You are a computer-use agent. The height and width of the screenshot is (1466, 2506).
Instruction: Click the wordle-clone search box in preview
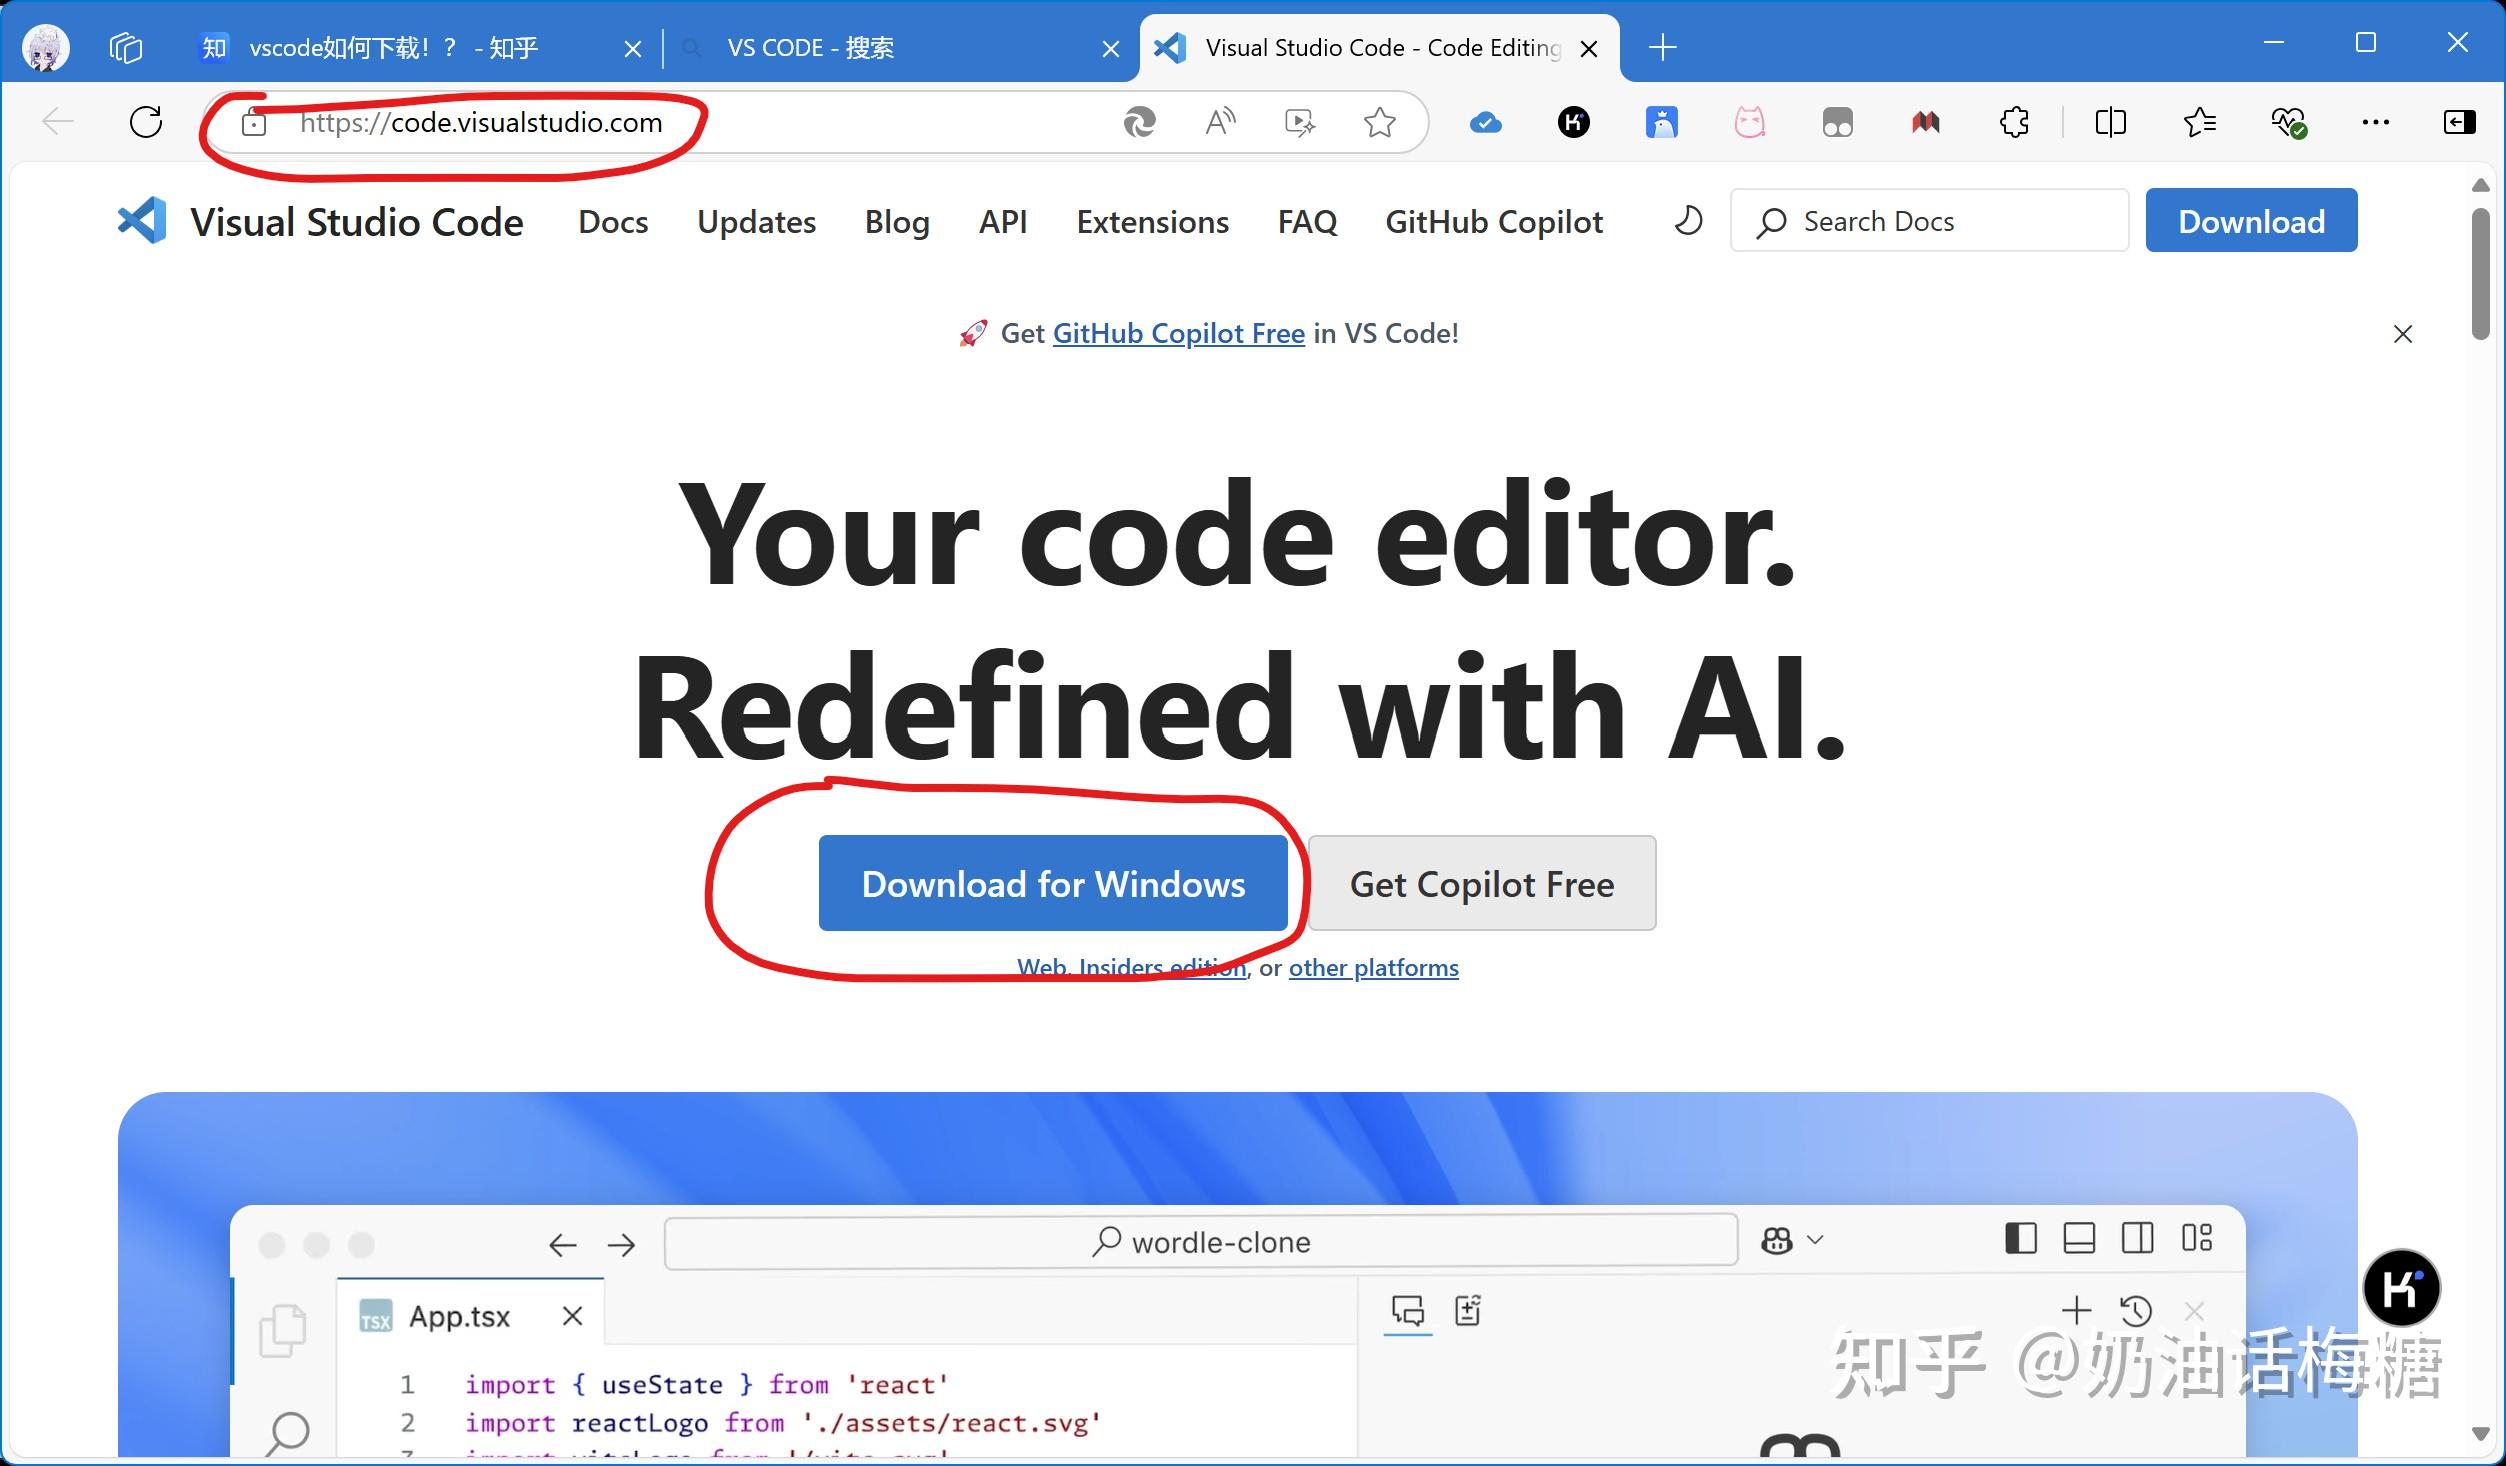pos(1201,1242)
